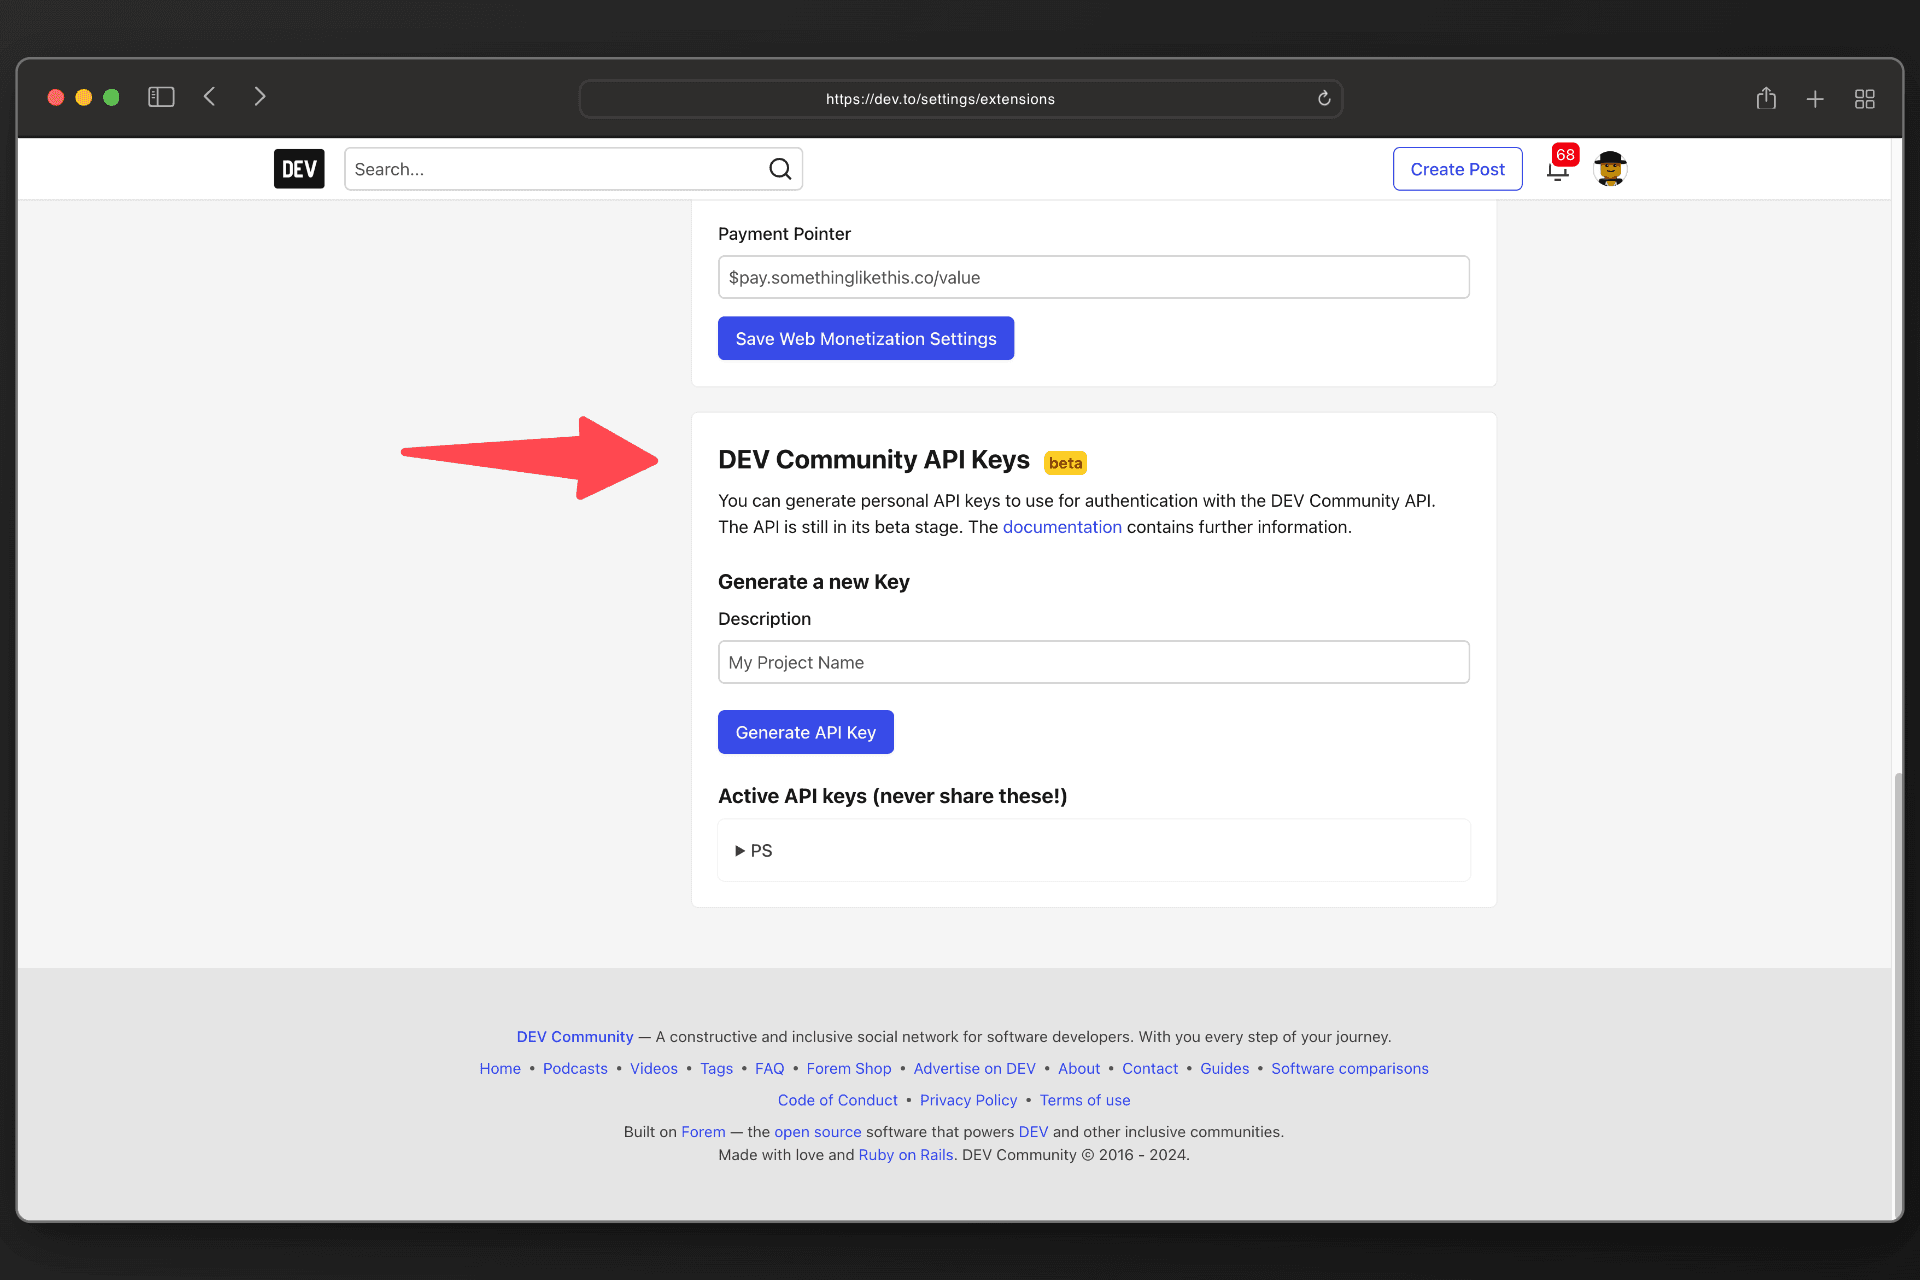Viewport: 1920px width, 1280px height.
Task: Click the beta badge beside API Keys heading
Action: 1065,463
